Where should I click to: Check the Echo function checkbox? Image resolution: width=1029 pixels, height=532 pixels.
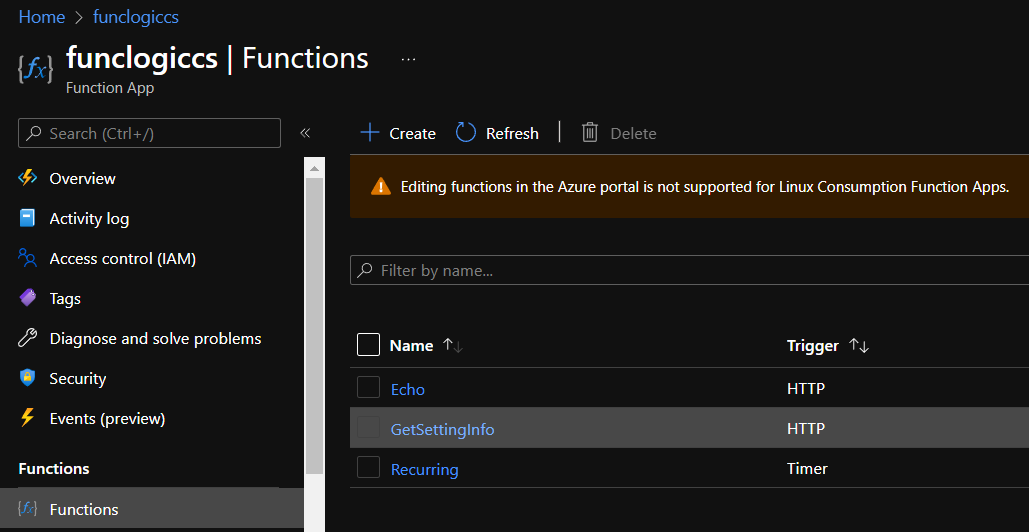368,388
